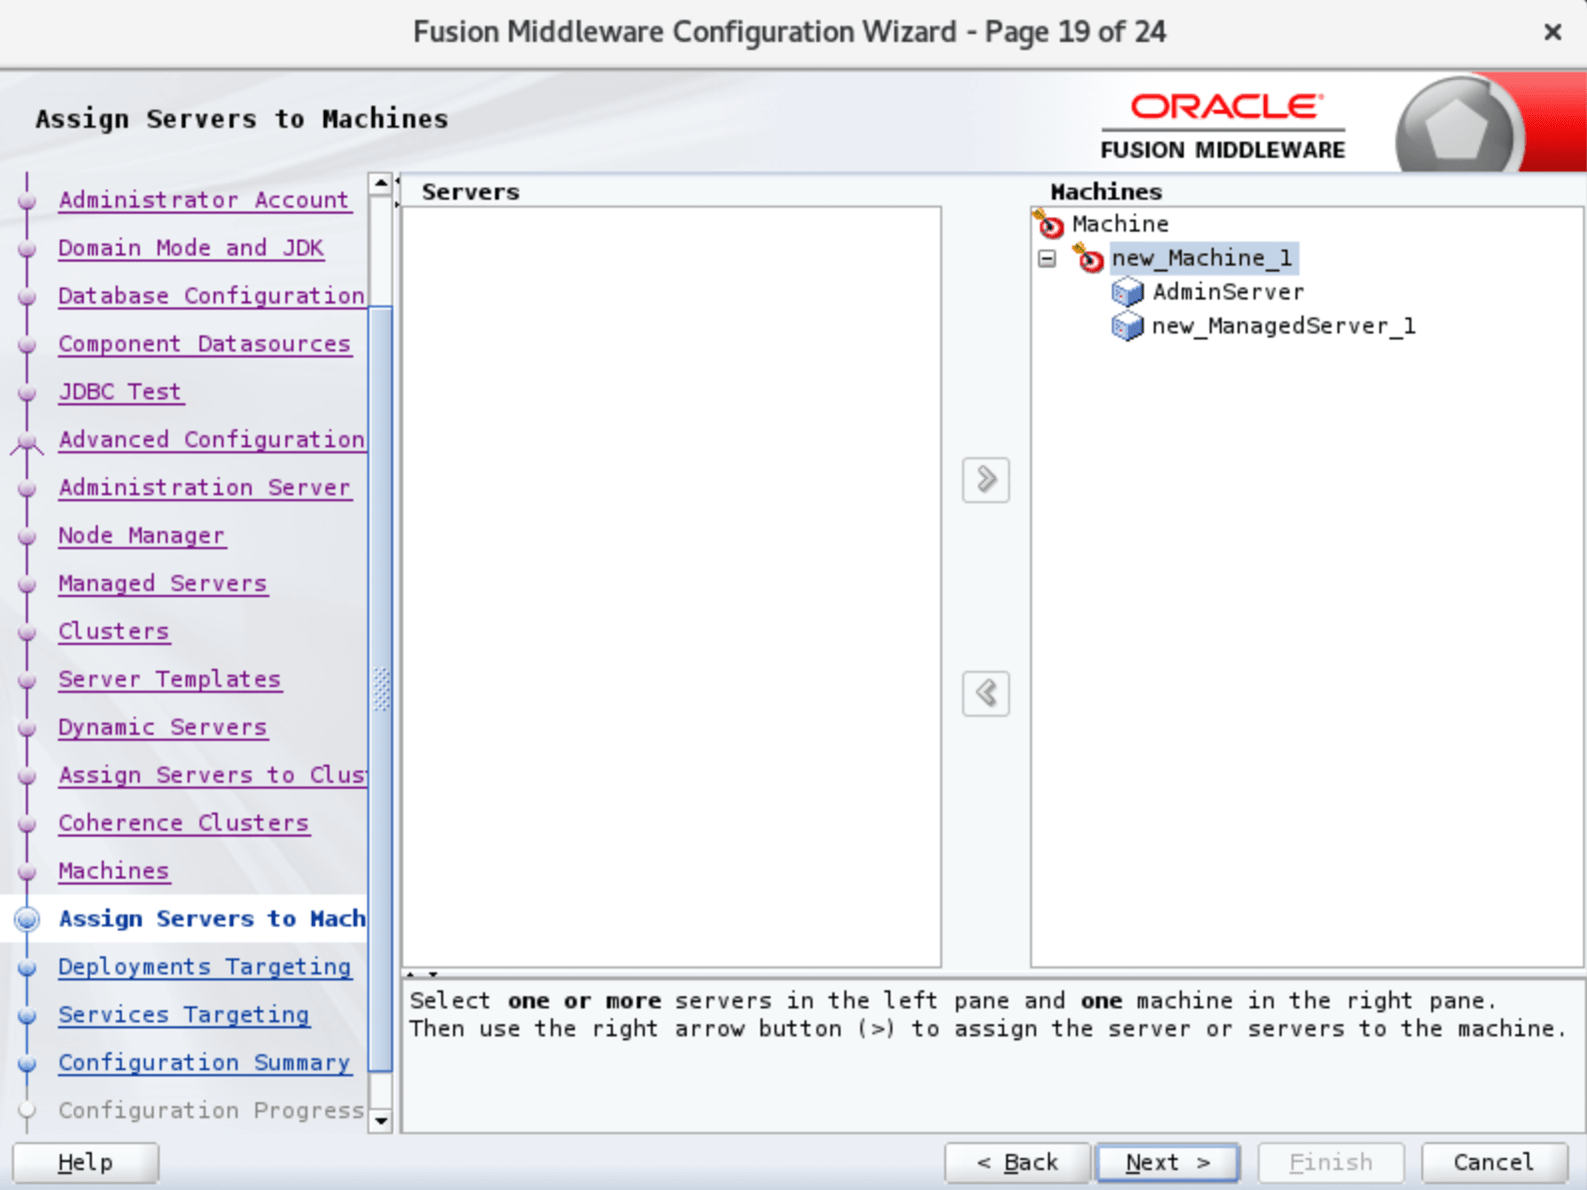Image resolution: width=1587 pixels, height=1190 pixels.
Task: Click the Cancel button
Action: 1494,1163
